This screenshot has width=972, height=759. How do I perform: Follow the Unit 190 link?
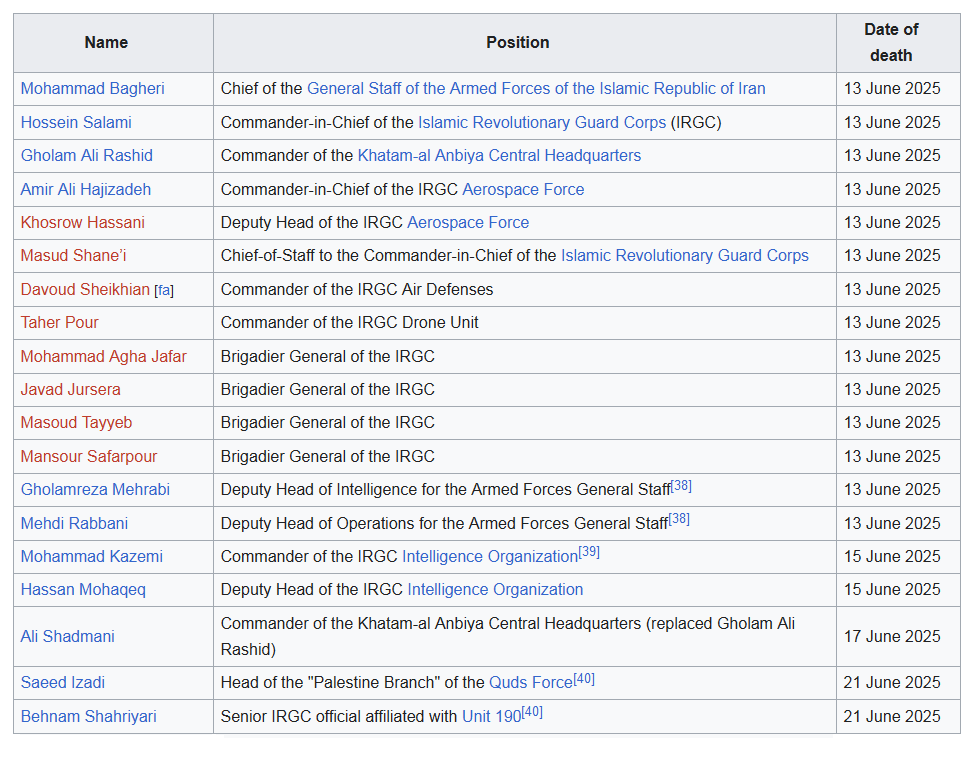click(x=491, y=716)
